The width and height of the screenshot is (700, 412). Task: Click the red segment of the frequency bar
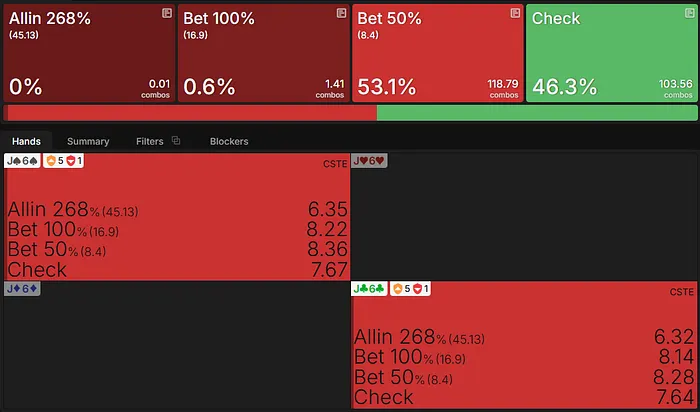190,113
